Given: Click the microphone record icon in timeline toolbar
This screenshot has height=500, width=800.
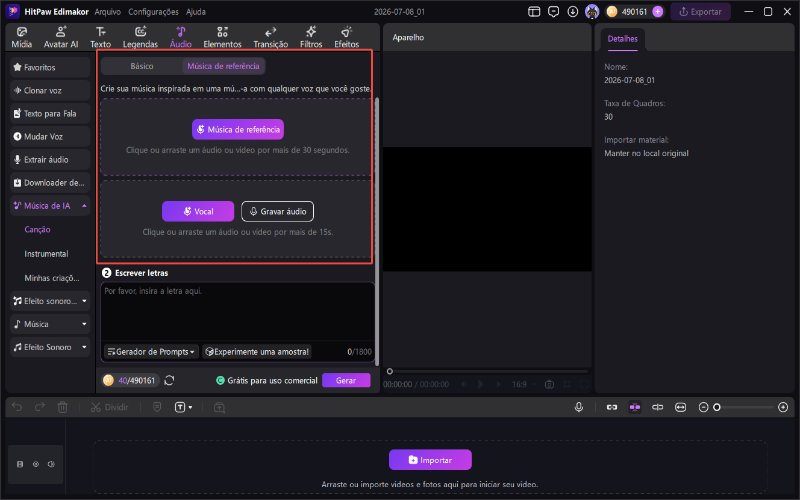Looking at the screenshot, I should click(579, 407).
